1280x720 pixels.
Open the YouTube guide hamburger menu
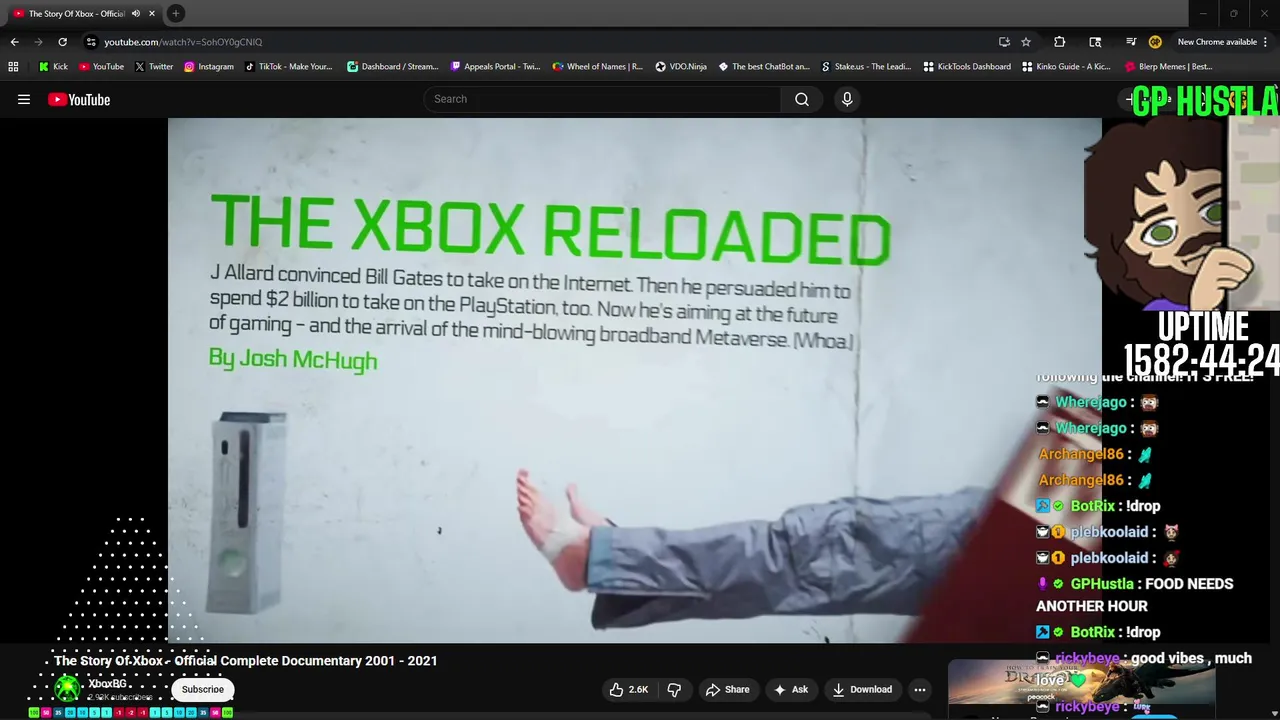coord(24,99)
